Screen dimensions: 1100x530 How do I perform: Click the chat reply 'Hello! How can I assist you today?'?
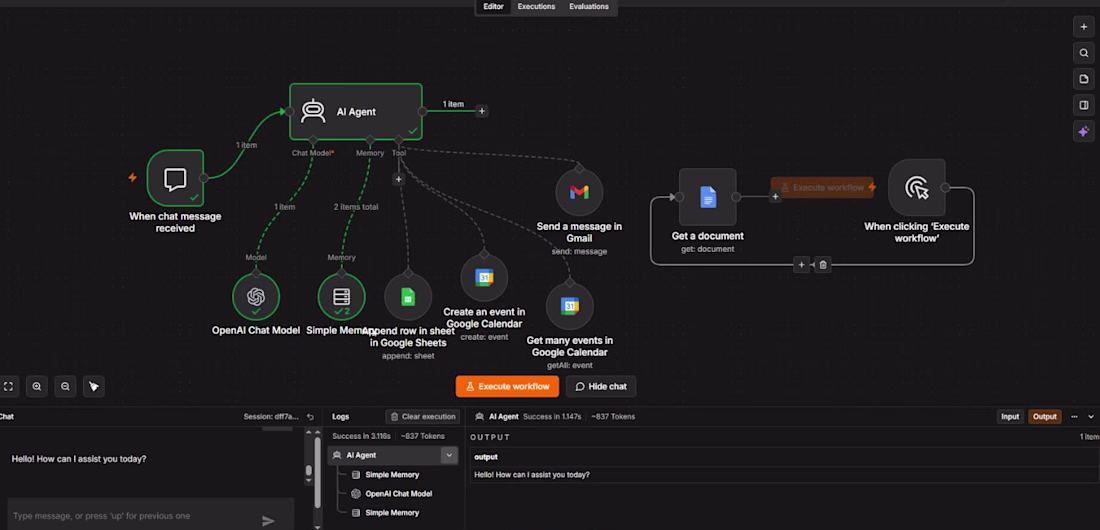click(x=79, y=459)
